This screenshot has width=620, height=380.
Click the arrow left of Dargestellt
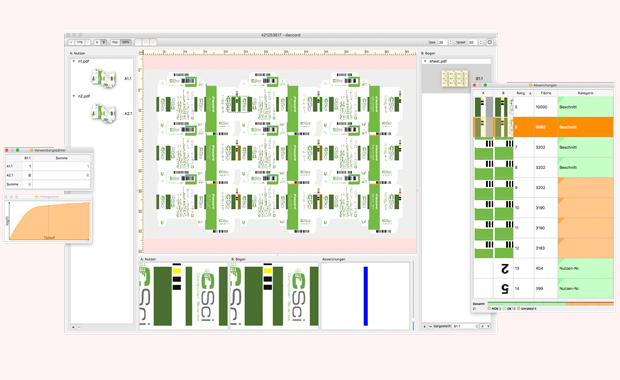coord(424,326)
